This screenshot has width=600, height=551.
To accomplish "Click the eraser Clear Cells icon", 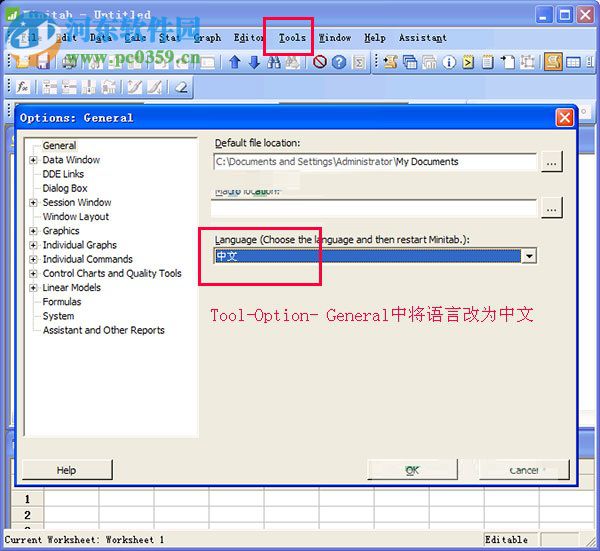I will [181, 87].
